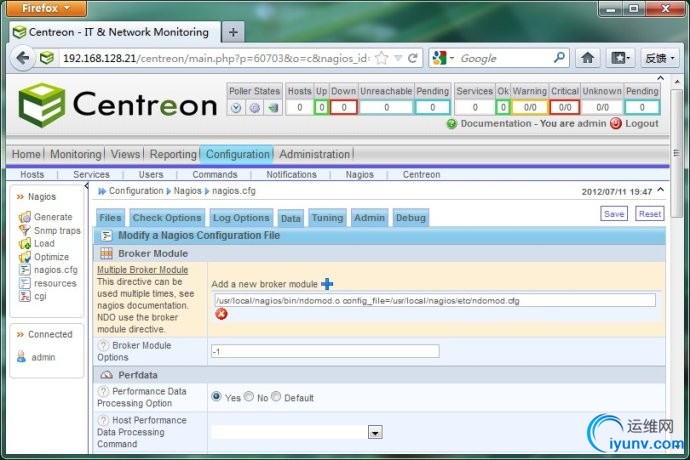
Task: Click the red Logout icon
Action: click(x=616, y=123)
